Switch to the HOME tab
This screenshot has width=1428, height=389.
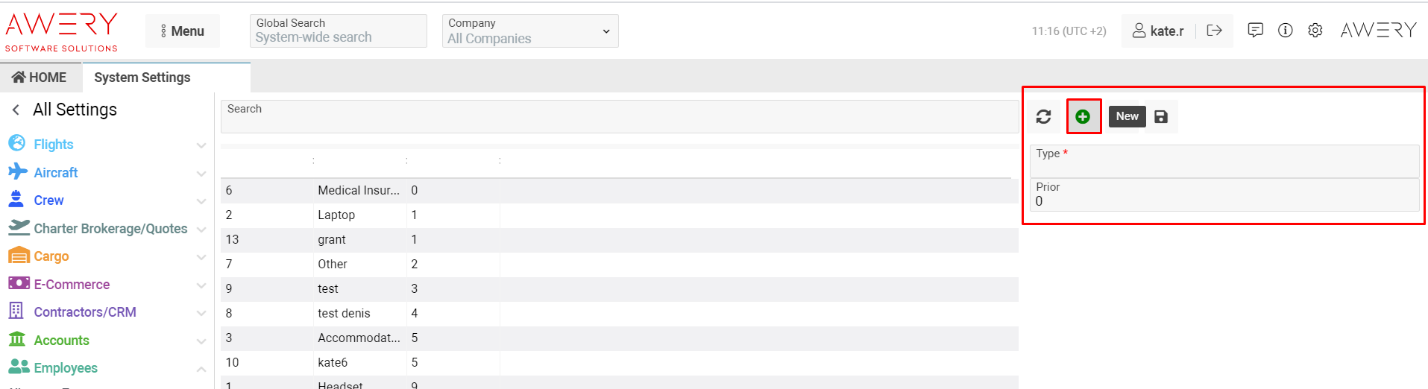coord(39,77)
